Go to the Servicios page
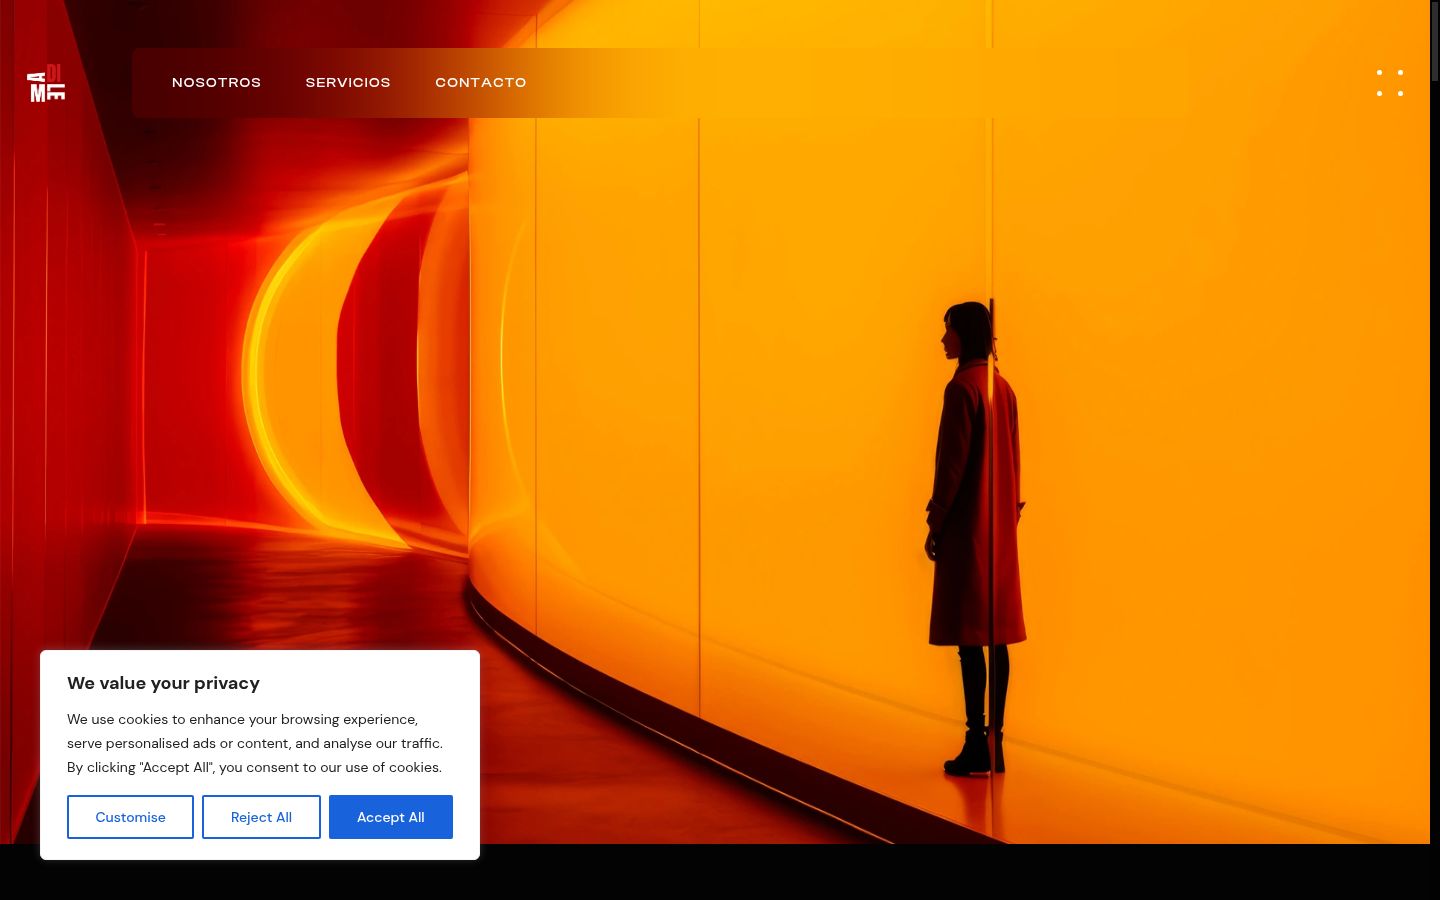Image resolution: width=1440 pixels, height=900 pixels. [x=348, y=83]
